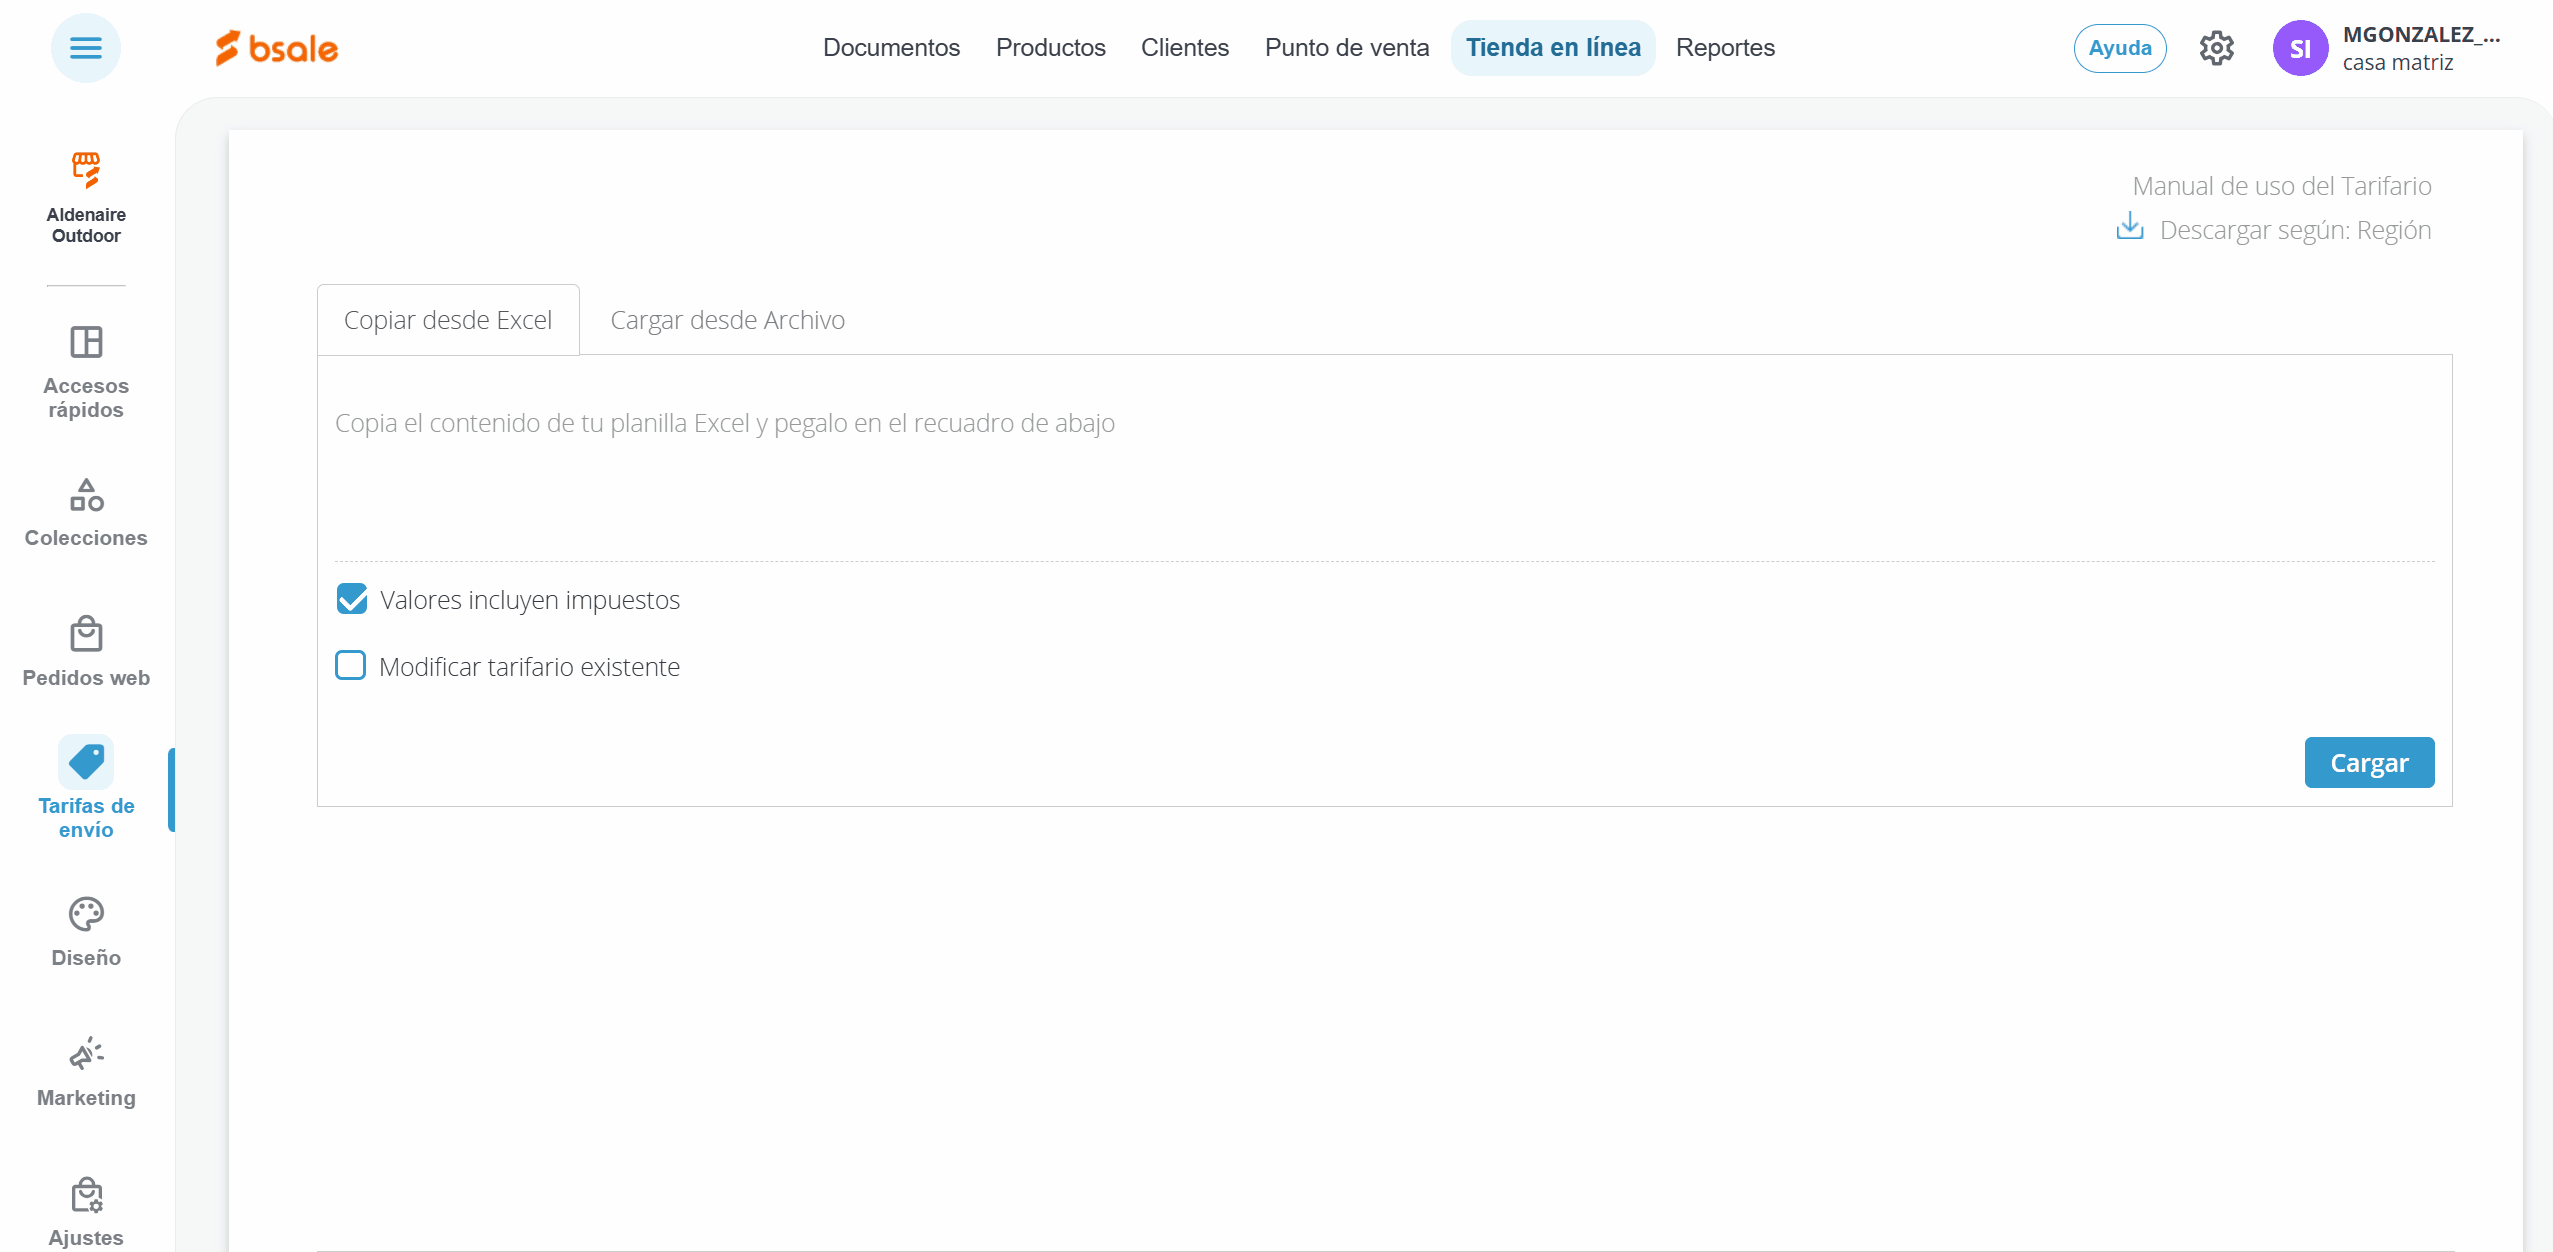Toggle the hamburger sidebar menu button
This screenshot has height=1252, width=2553.
tap(86, 48)
